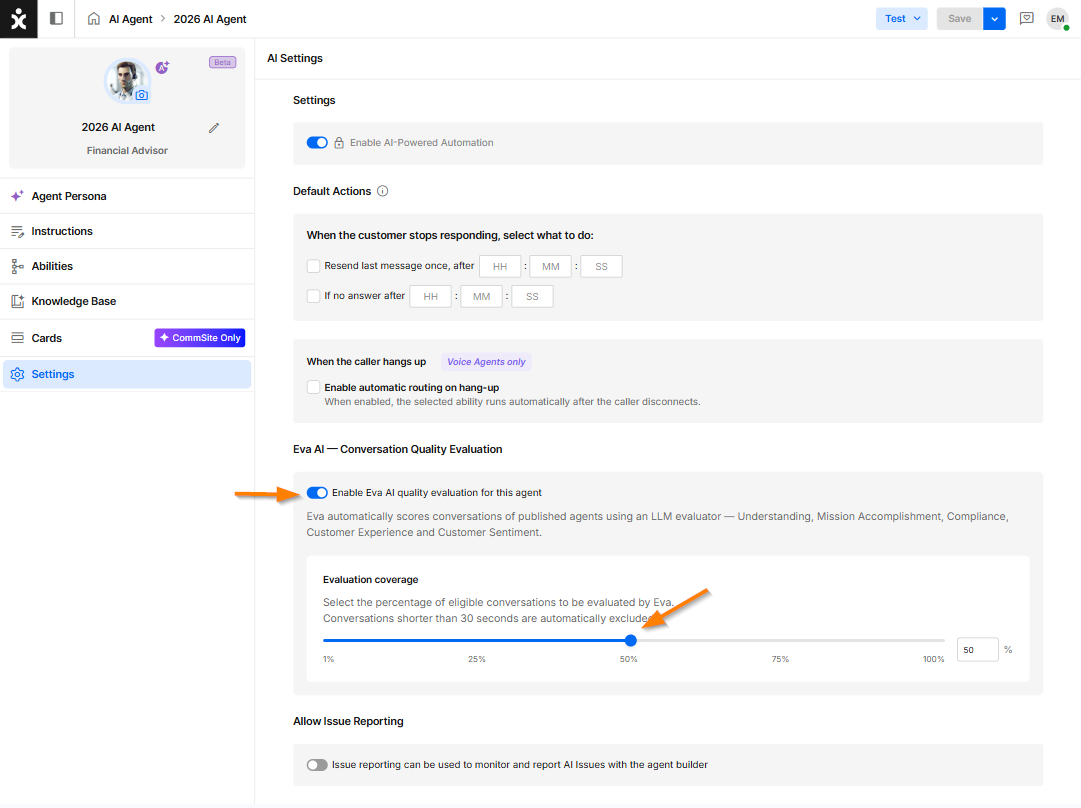Click HH field for Resend last message
The height and width of the screenshot is (808, 1081).
pyautogui.click(x=500, y=267)
